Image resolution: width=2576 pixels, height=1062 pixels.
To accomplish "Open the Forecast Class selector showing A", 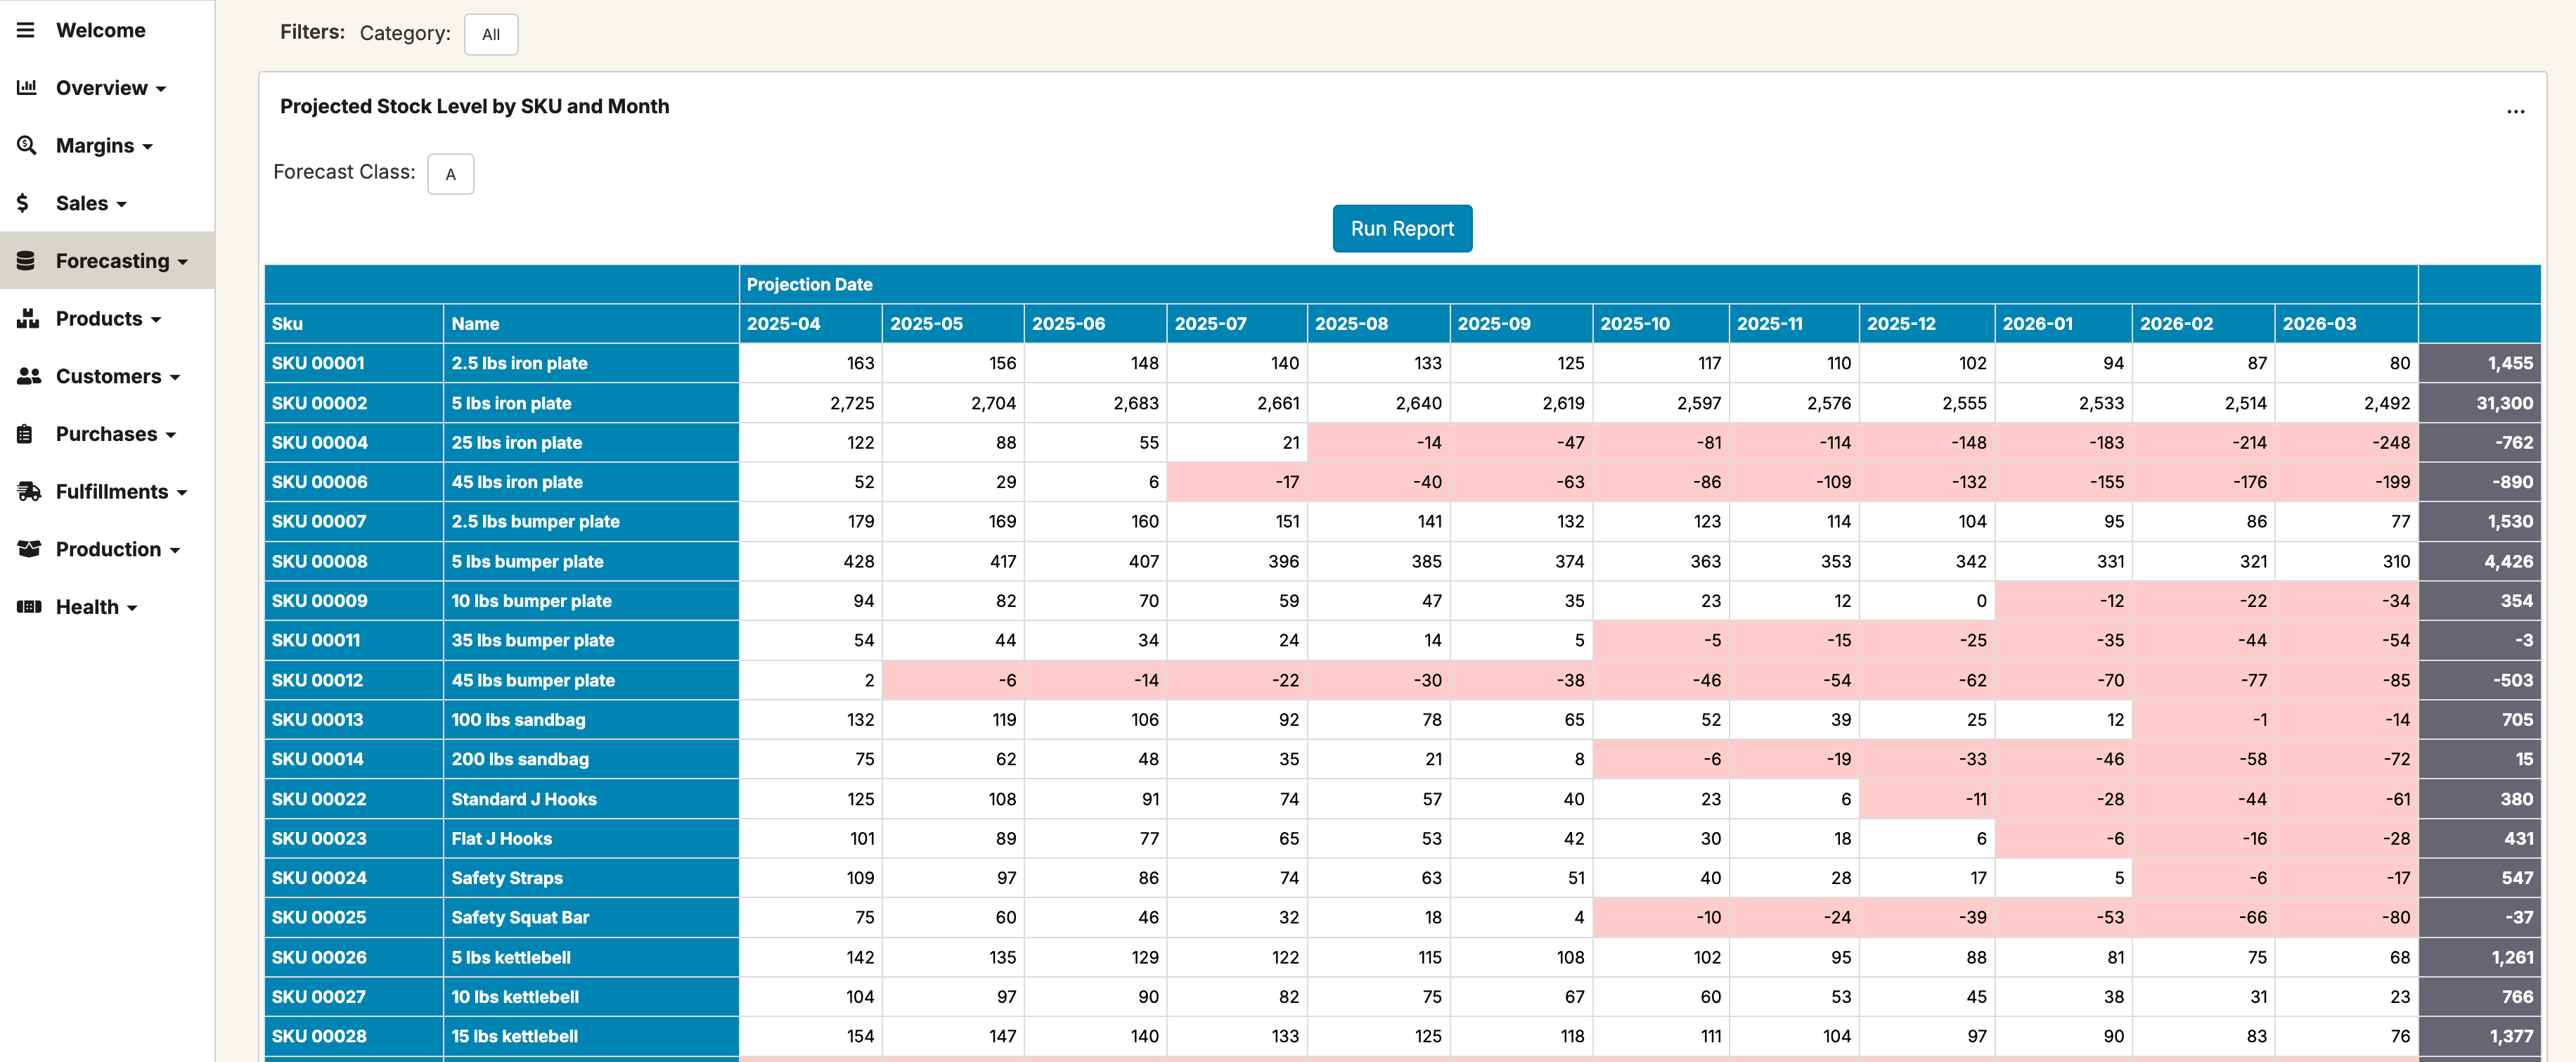I will [x=450, y=173].
